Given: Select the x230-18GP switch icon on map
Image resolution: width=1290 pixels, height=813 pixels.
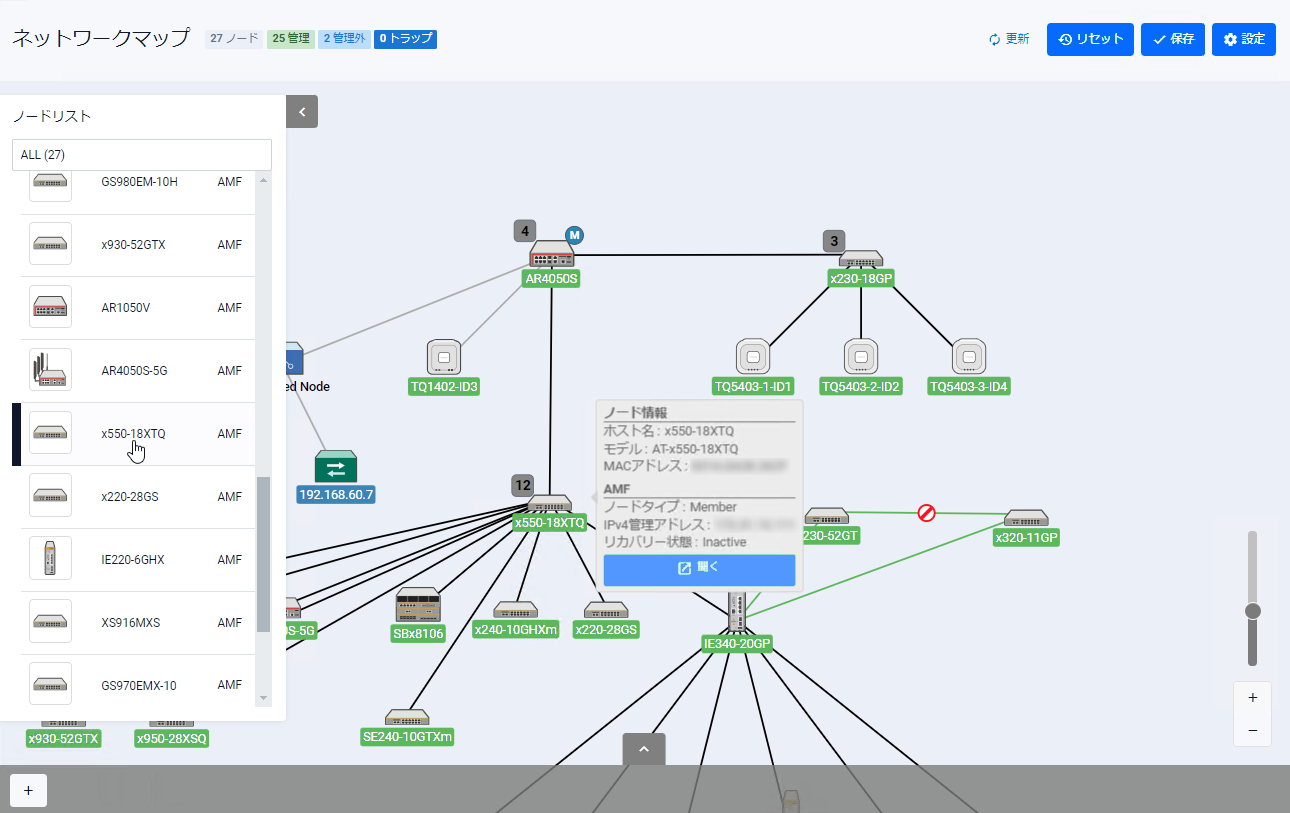Looking at the screenshot, I should click(860, 259).
